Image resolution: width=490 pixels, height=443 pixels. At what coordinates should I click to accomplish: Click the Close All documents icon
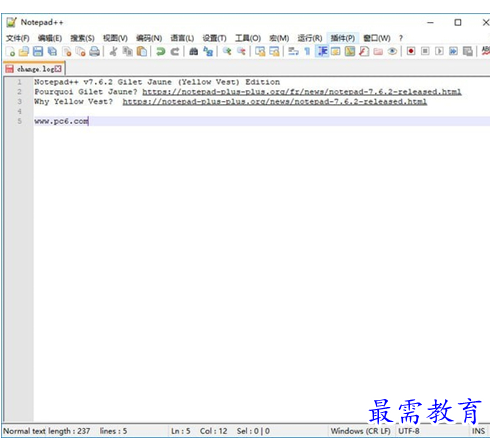(80, 51)
